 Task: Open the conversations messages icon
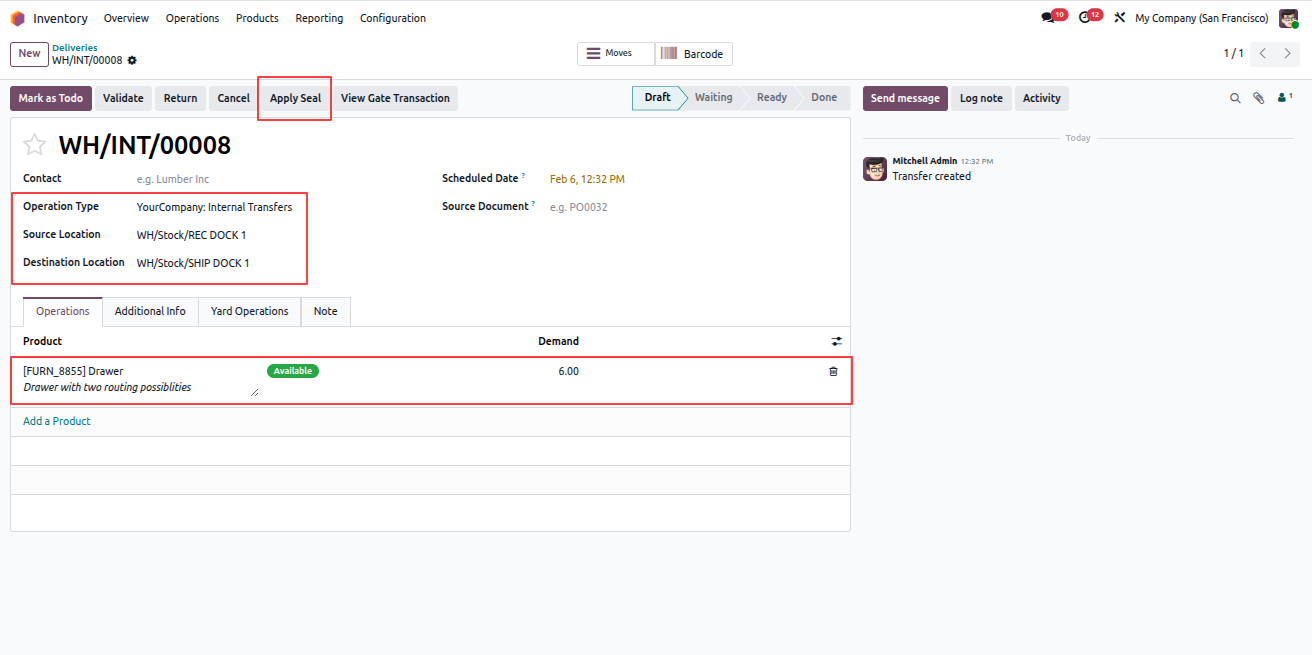tap(1048, 18)
